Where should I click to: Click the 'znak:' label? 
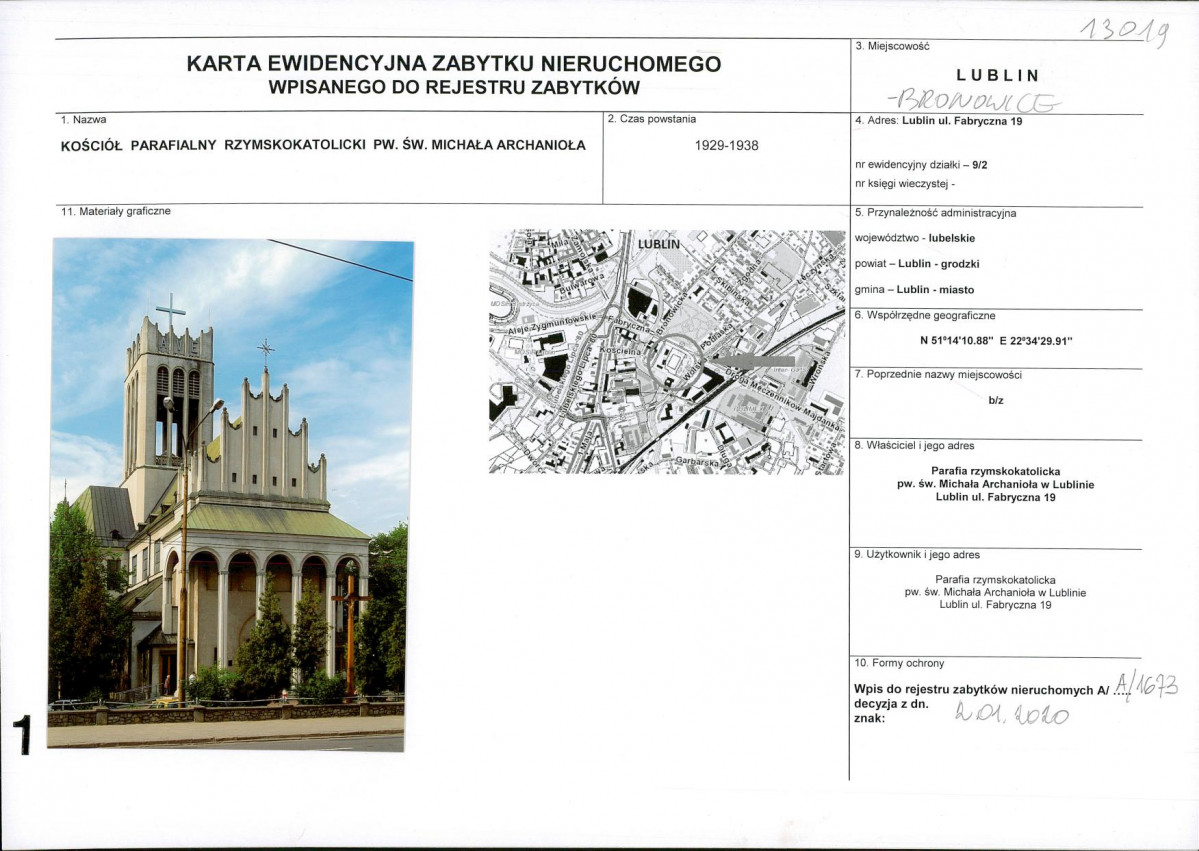869,719
